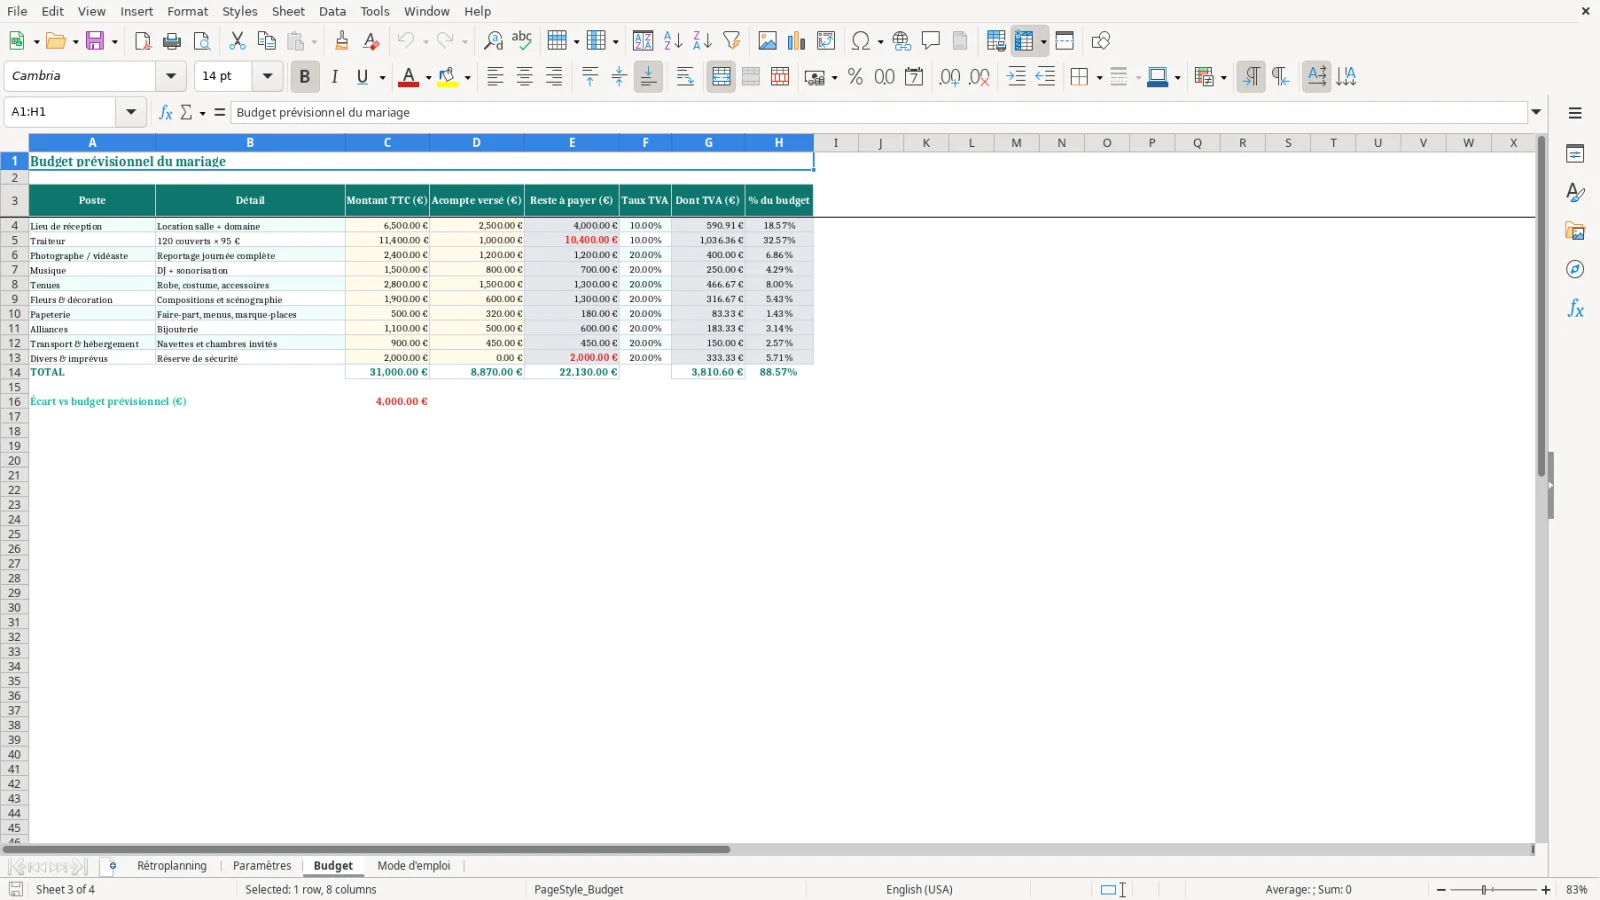Viewport: 1600px width, 900px height.
Task: Clone formatting paintbrush tool
Action: pos(342,41)
